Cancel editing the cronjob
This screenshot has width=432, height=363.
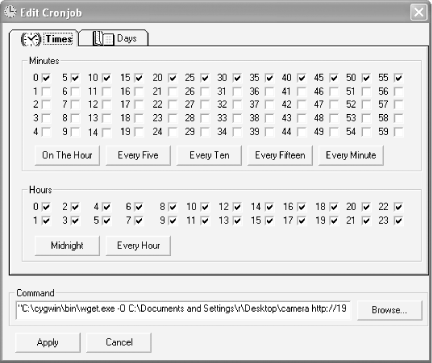(119, 342)
